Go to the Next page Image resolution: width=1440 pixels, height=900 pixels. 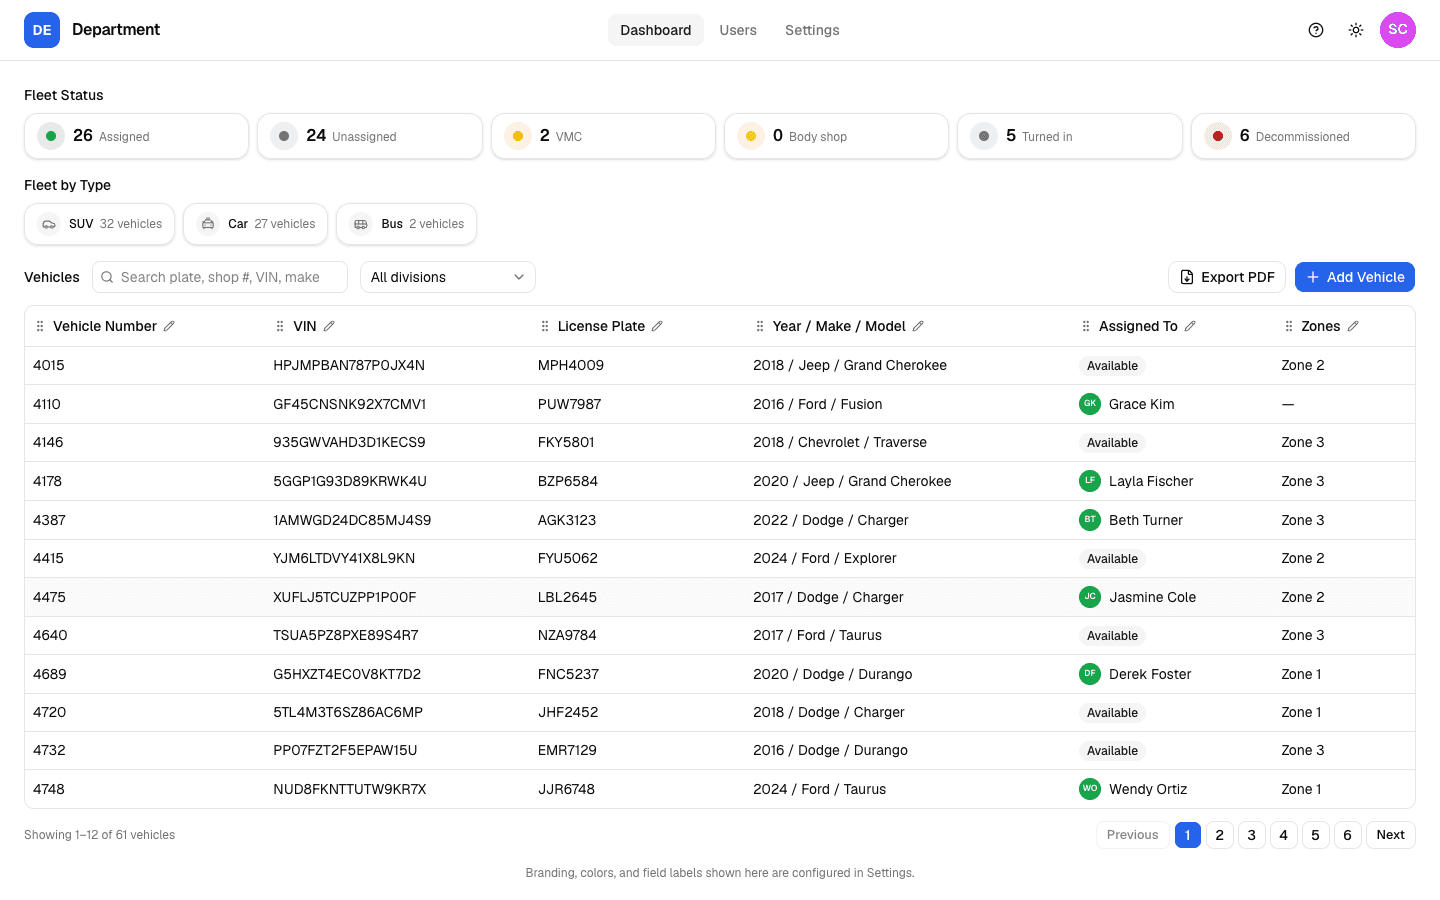(x=1391, y=835)
